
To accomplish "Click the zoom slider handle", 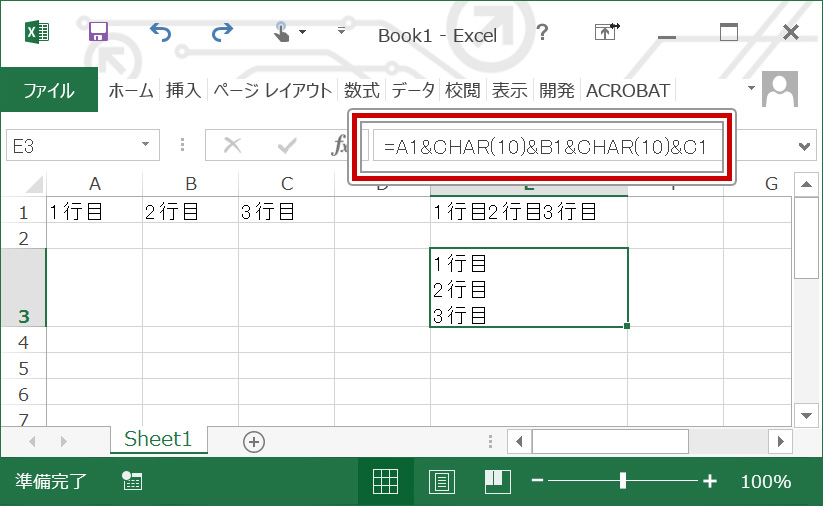I will [x=622, y=480].
